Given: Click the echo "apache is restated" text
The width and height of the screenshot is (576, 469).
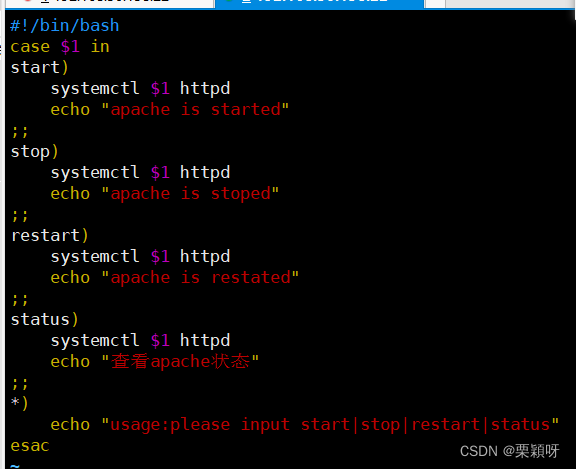Looking at the screenshot, I should point(174,278).
